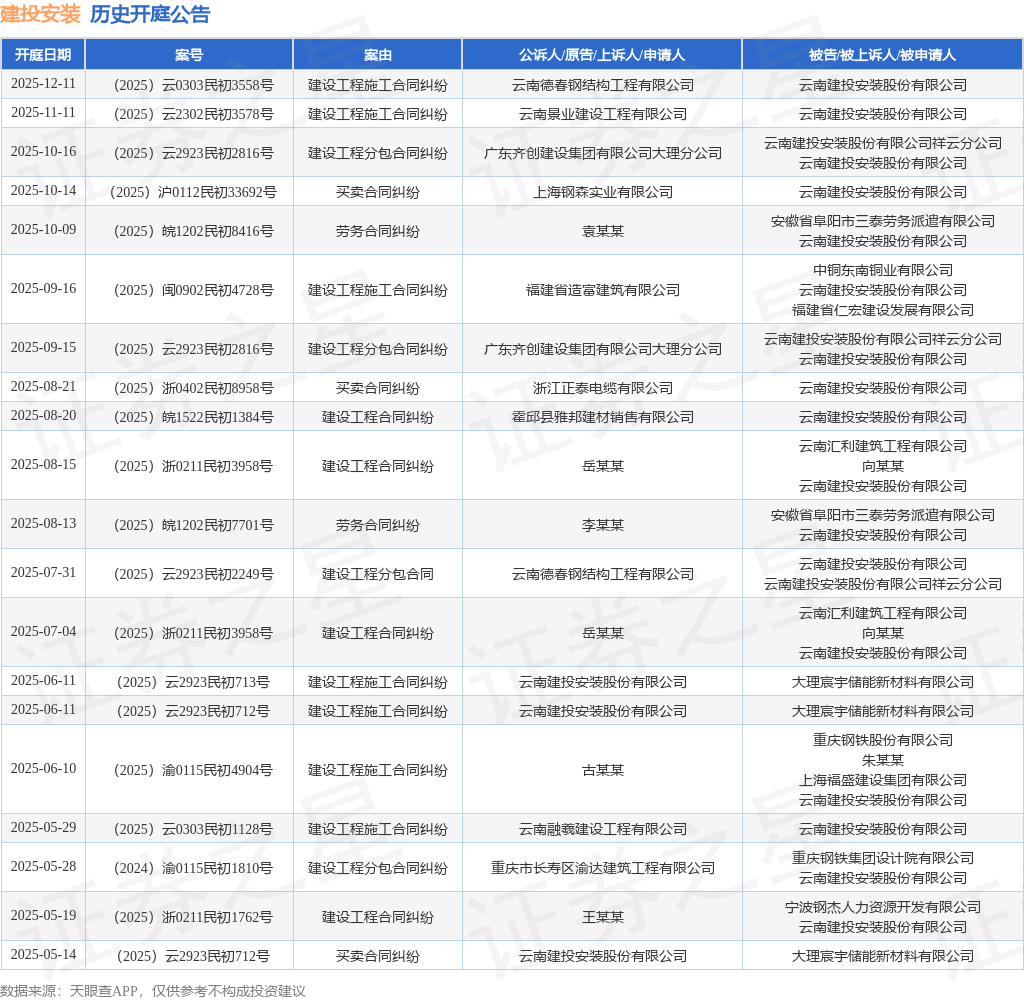Select case number (2025)云2923民初713号

point(193,682)
